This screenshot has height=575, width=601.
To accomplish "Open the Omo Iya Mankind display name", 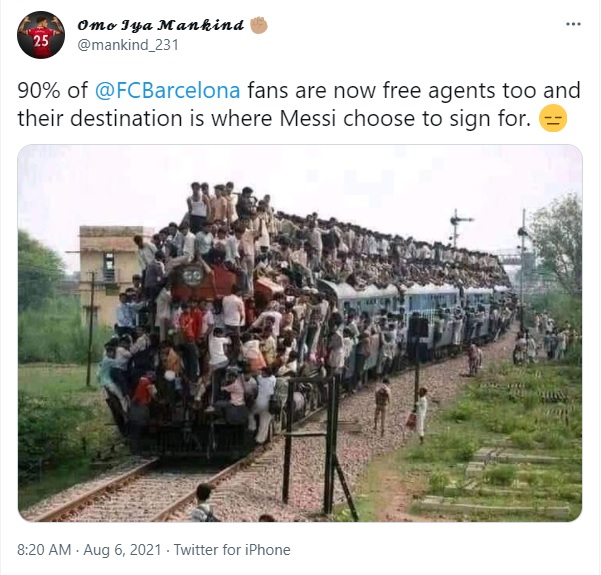I will point(160,25).
